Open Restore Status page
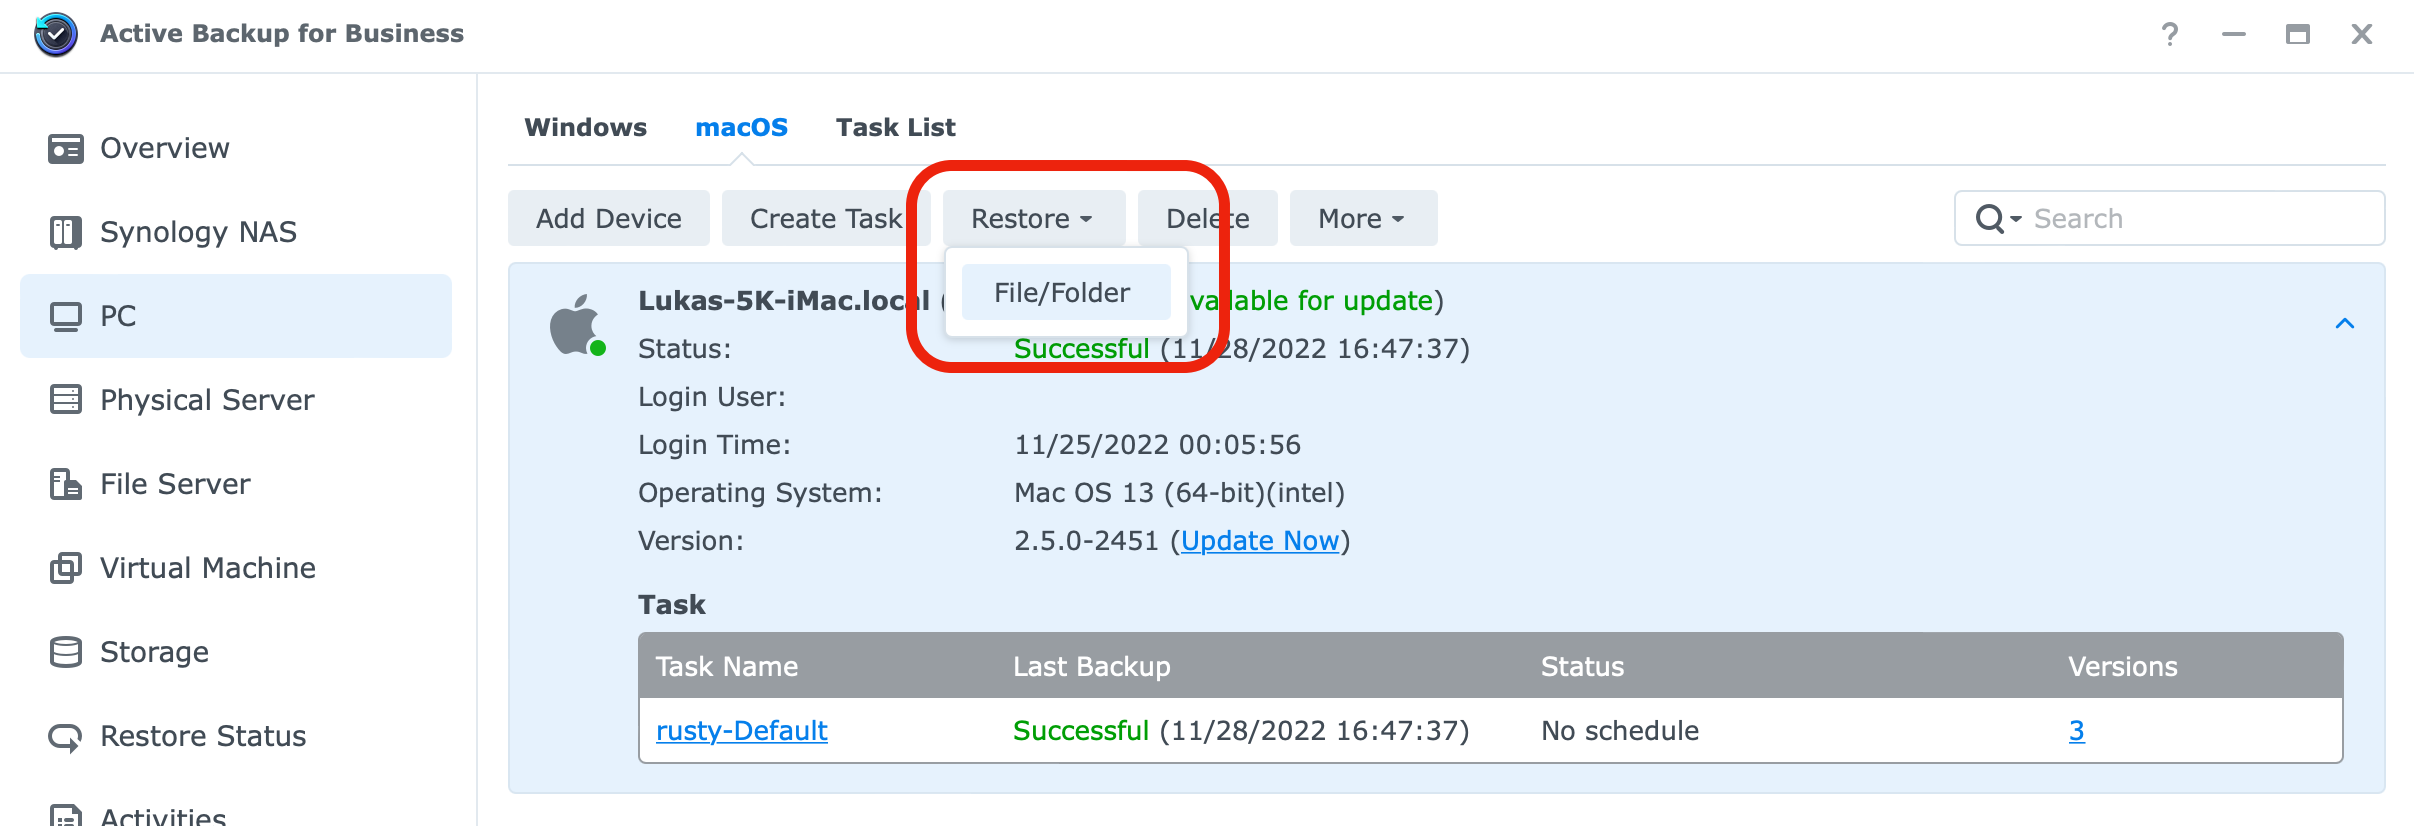The image size is (2414, 826). coord(236,736)
